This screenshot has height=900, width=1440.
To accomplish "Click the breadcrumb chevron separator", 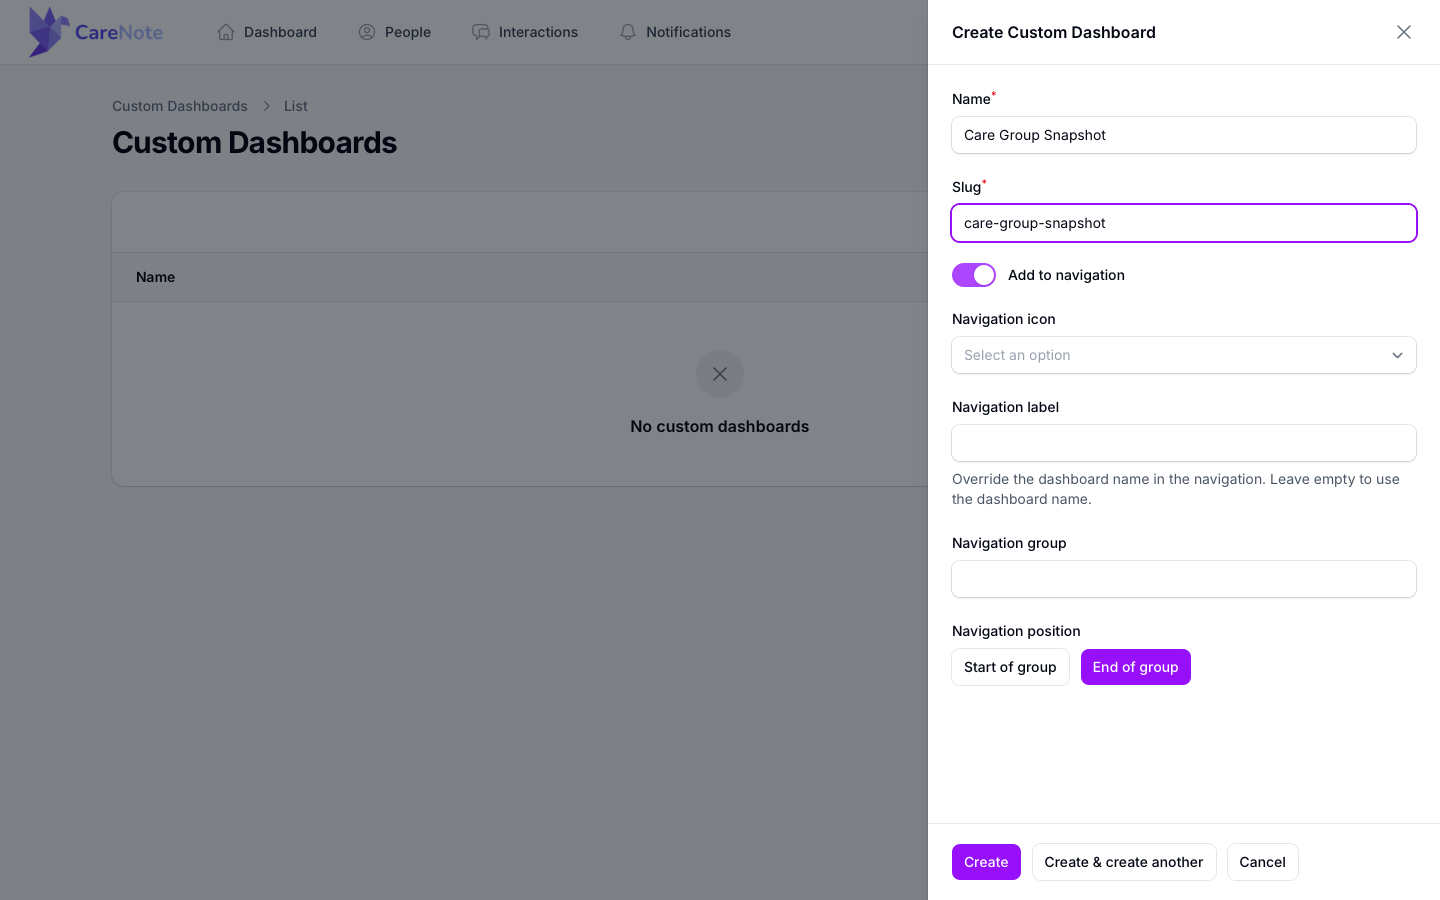I will pyautogui.click(x=266, y=106).
